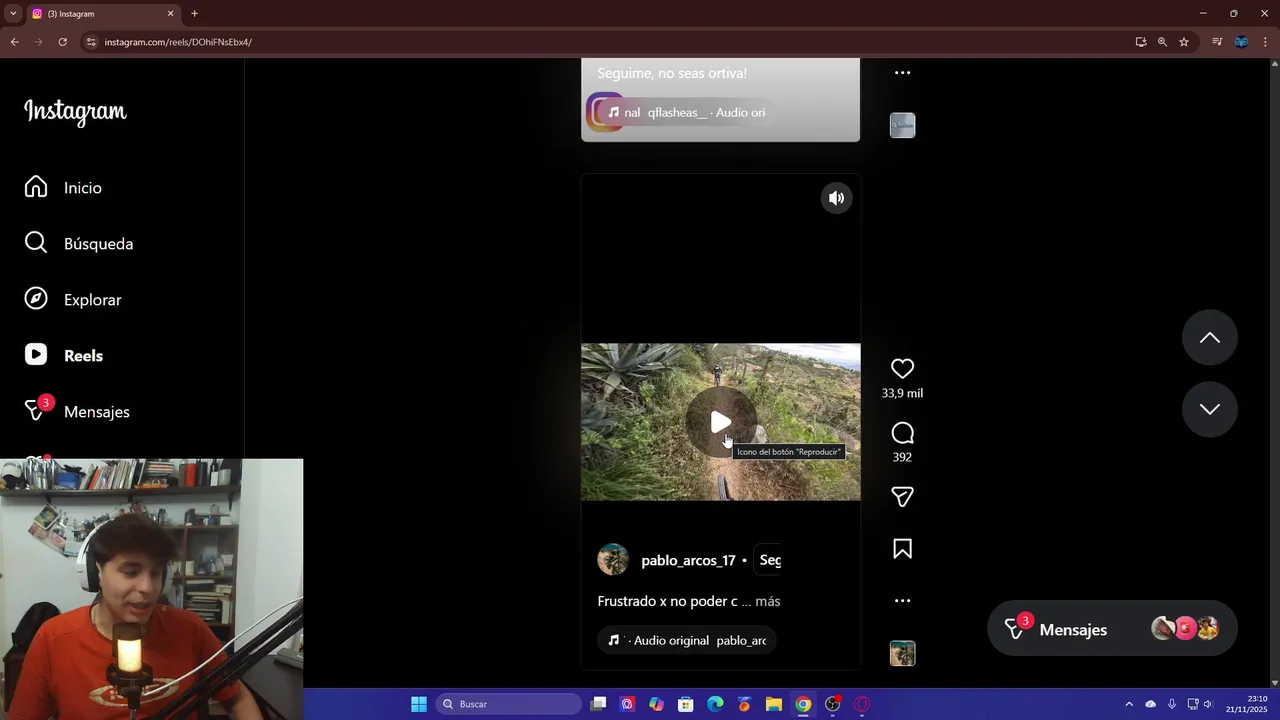The width and height of the screenshot is (1280, 720).
Task: Click audio thumbnail beside upper reel
Action: 902,125
